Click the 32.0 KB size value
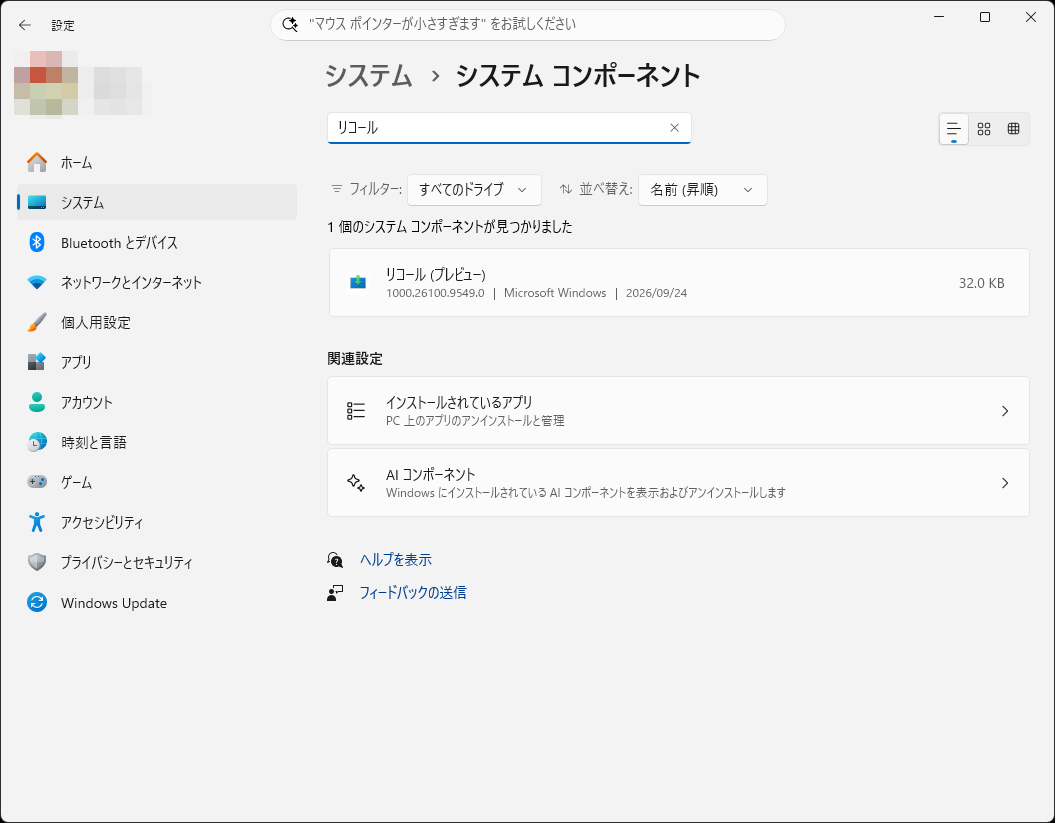The image size is (1055, 823). [982, 283]
